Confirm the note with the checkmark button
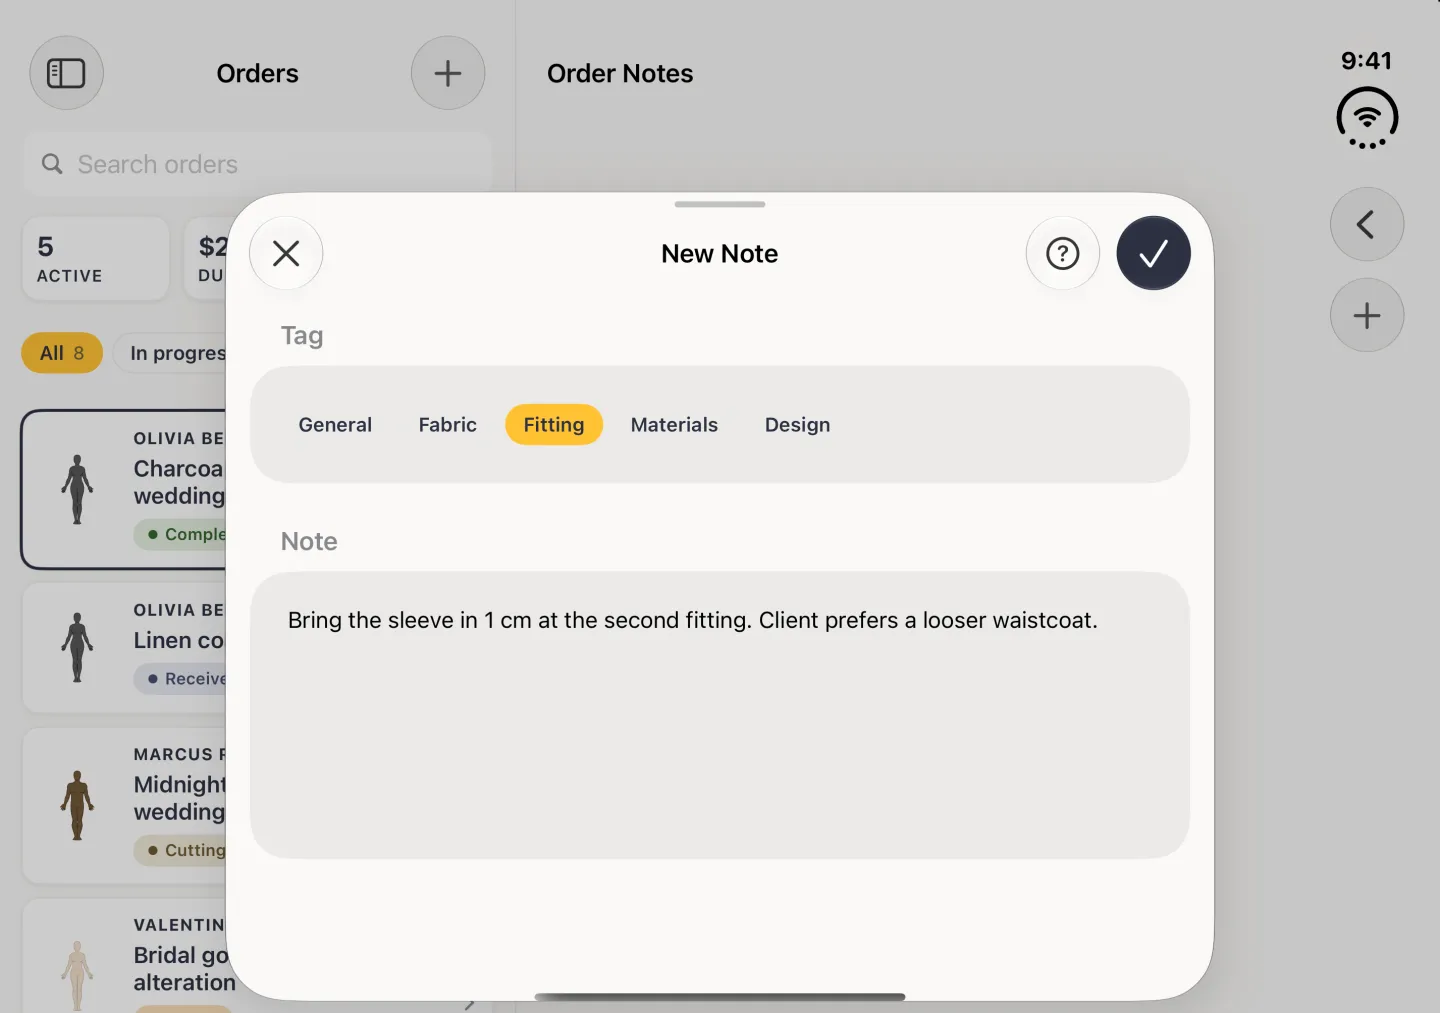Image resolution: width=1440 pixels, height=1013 pixels. (1153, 253)
